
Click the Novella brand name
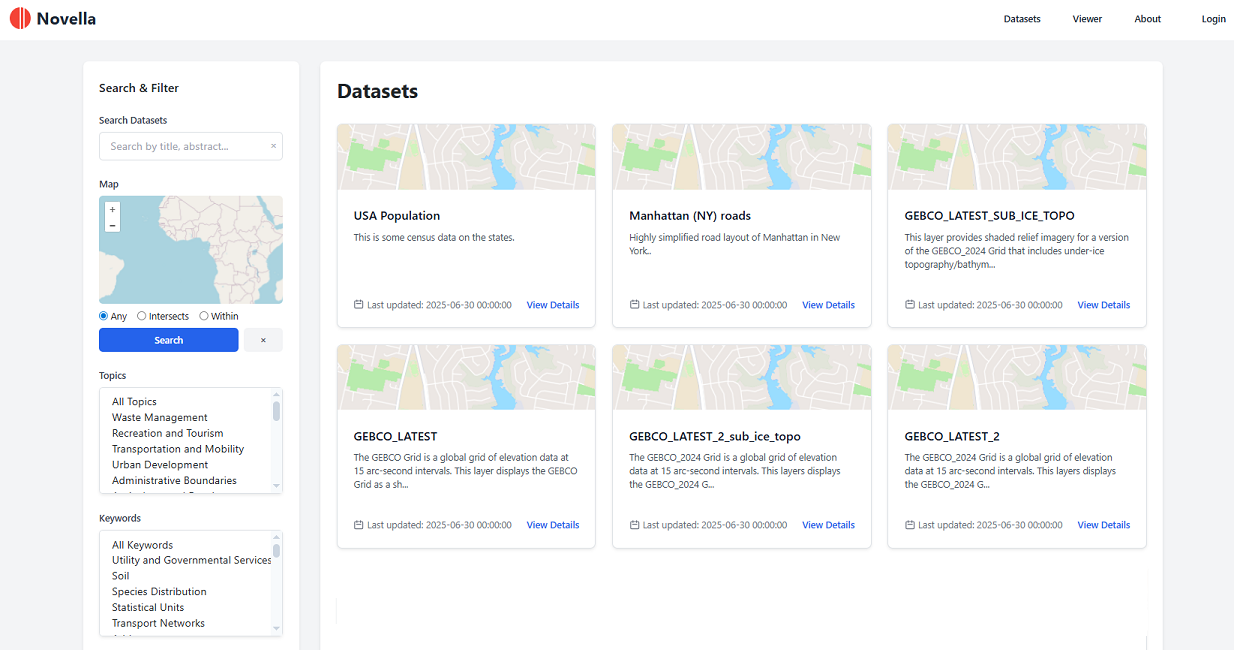click(x=66, y=18)
